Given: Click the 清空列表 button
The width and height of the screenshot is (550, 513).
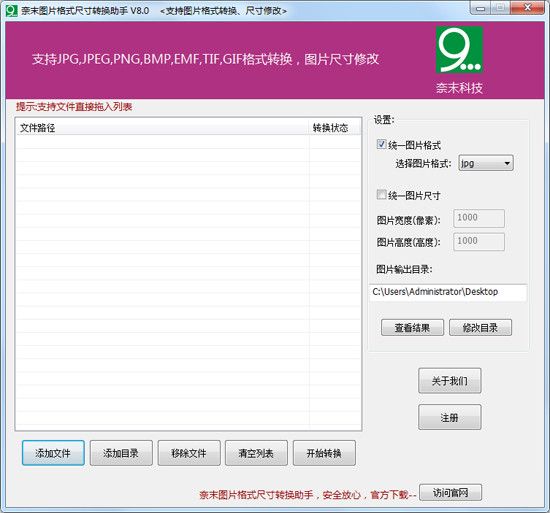Looking at the screenshot, I should tap(256, 453).
